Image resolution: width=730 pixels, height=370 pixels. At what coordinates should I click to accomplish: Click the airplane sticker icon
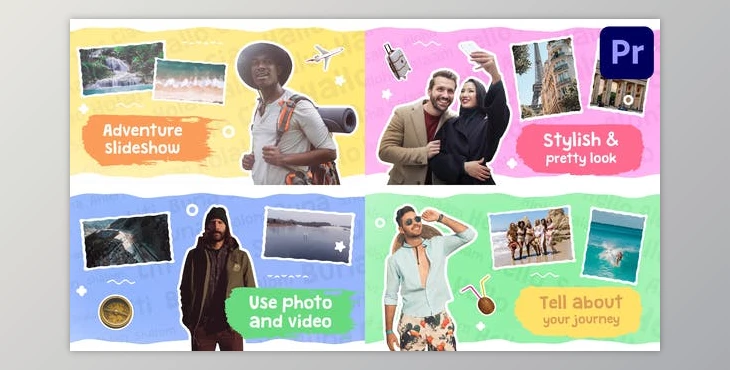coord(324,55)
